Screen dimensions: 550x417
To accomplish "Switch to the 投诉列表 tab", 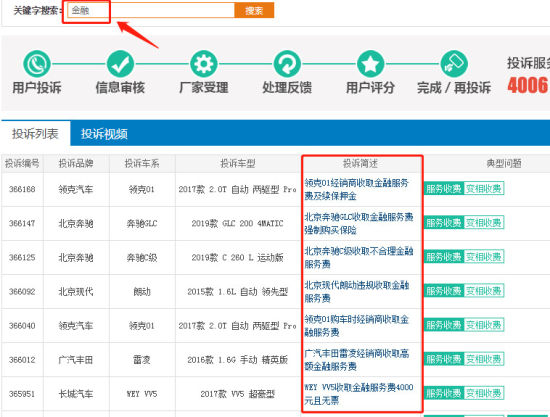I will pyautogui.click(x=35, y=133).
